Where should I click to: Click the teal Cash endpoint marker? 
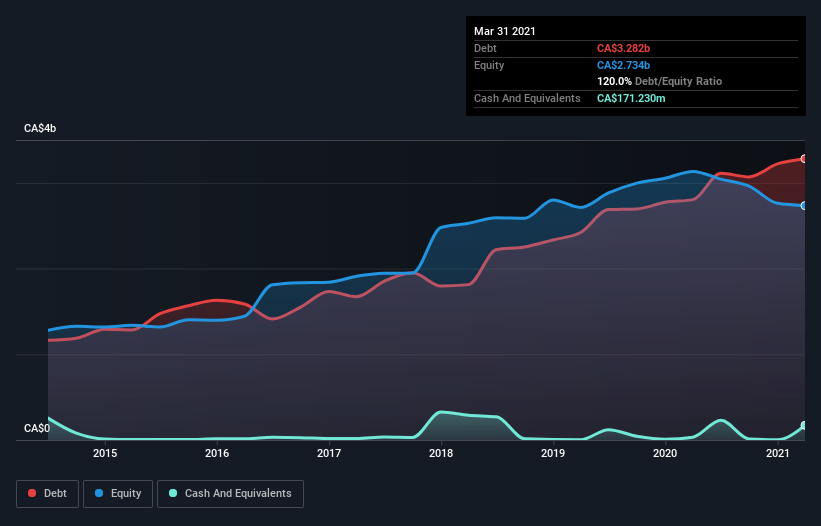(804, 426)
